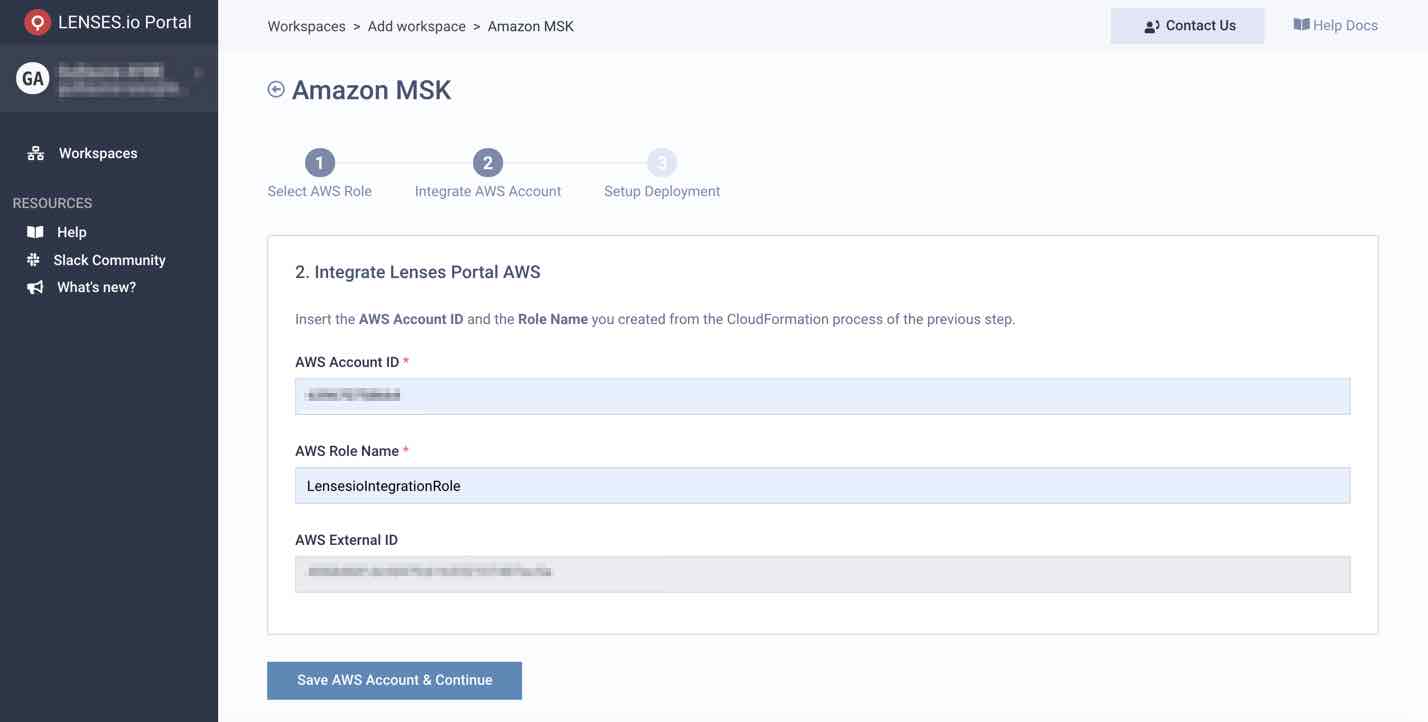Click the '2. Integrate Lenses Portal AWS' heading
Image resolution: width=1428 pixels, height=722 pixels.
point(418,272)
